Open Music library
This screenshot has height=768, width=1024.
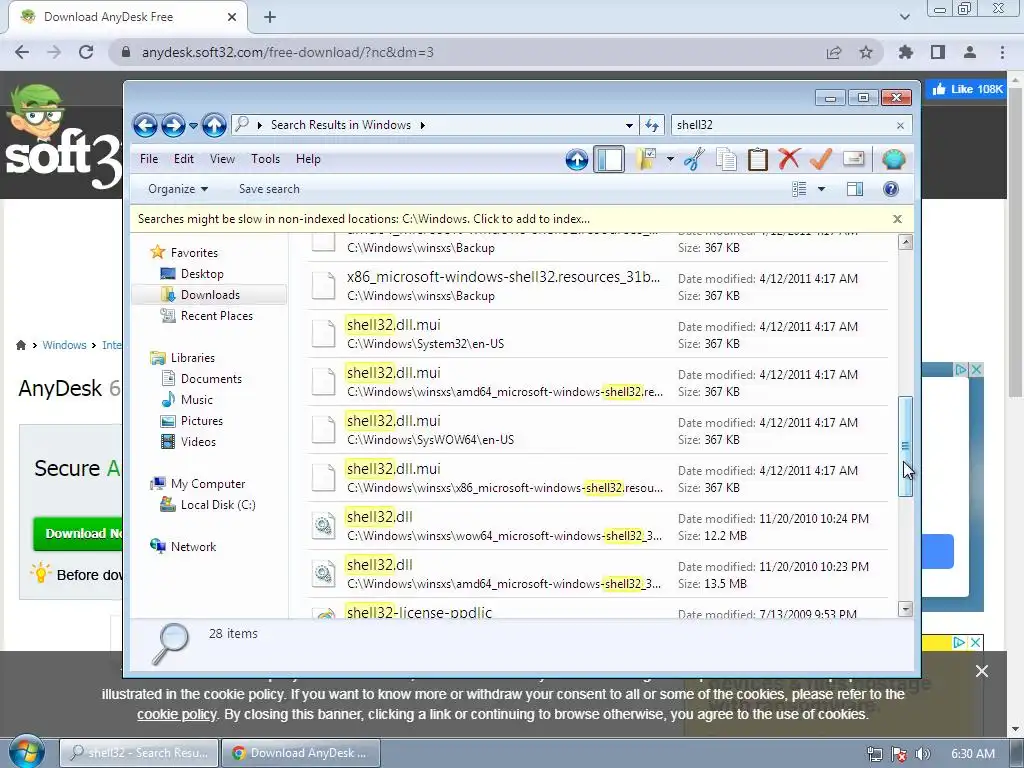(x=197, y=400)
